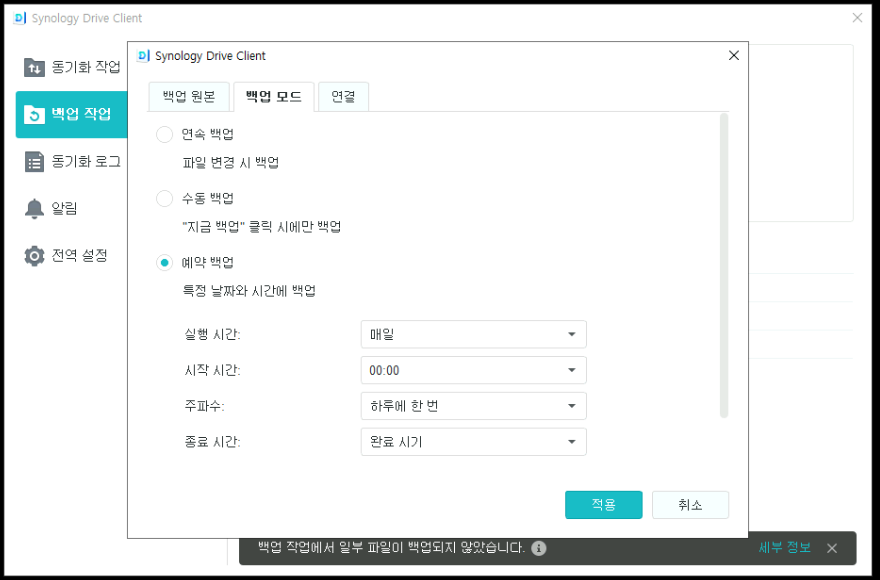Image resolution: width=880 pixels, height=580 pixels.
Task: Click the backup task icon in sidebar
Action: point(34,115)
